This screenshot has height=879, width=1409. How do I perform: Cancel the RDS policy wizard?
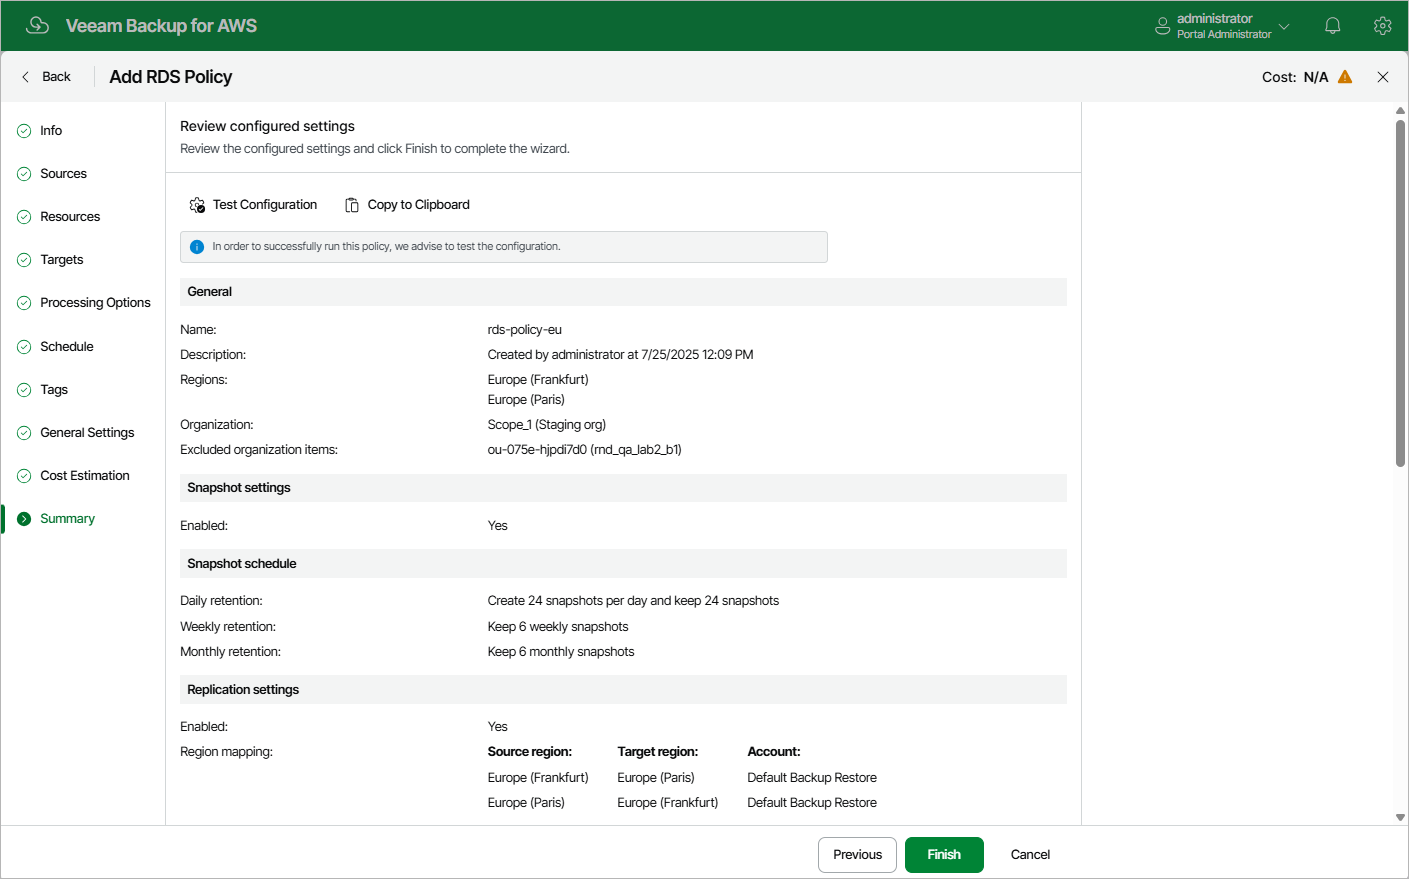tap(1030, 855)
